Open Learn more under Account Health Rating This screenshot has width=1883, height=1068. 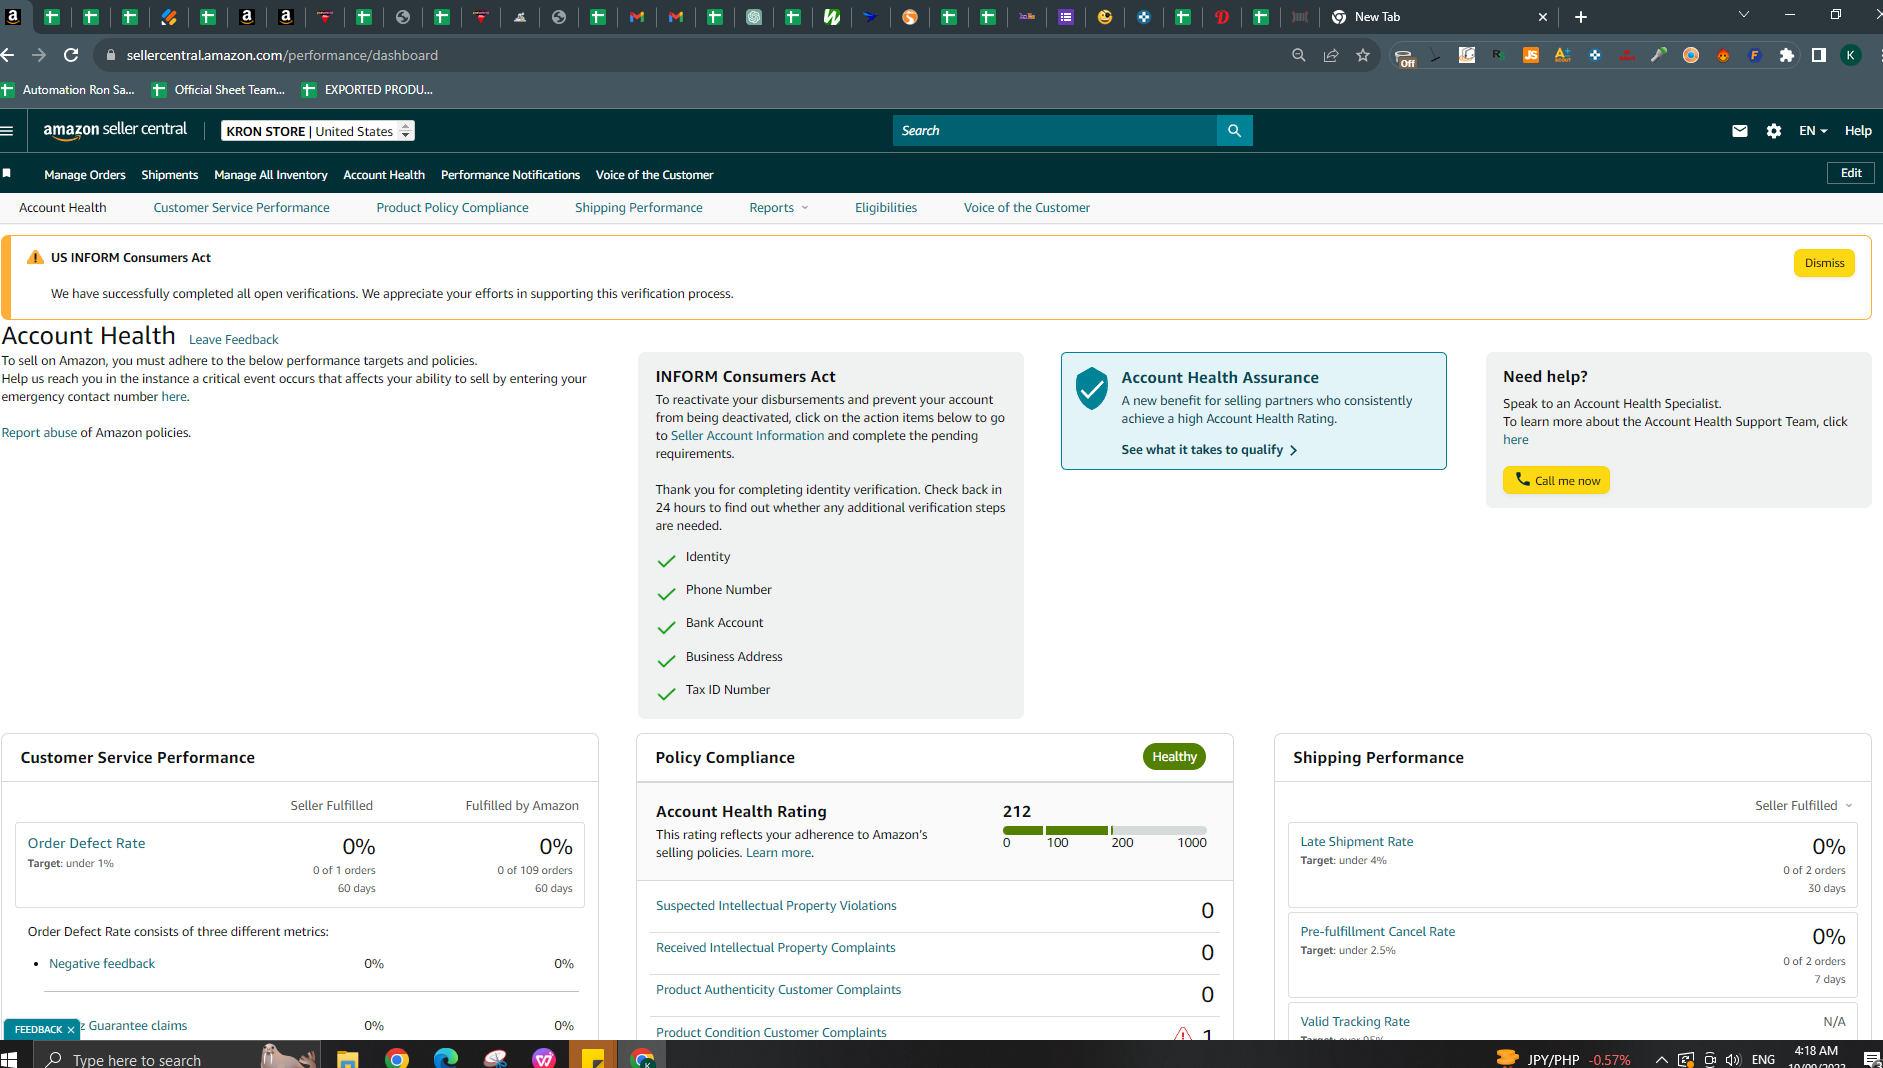[779, 853]
